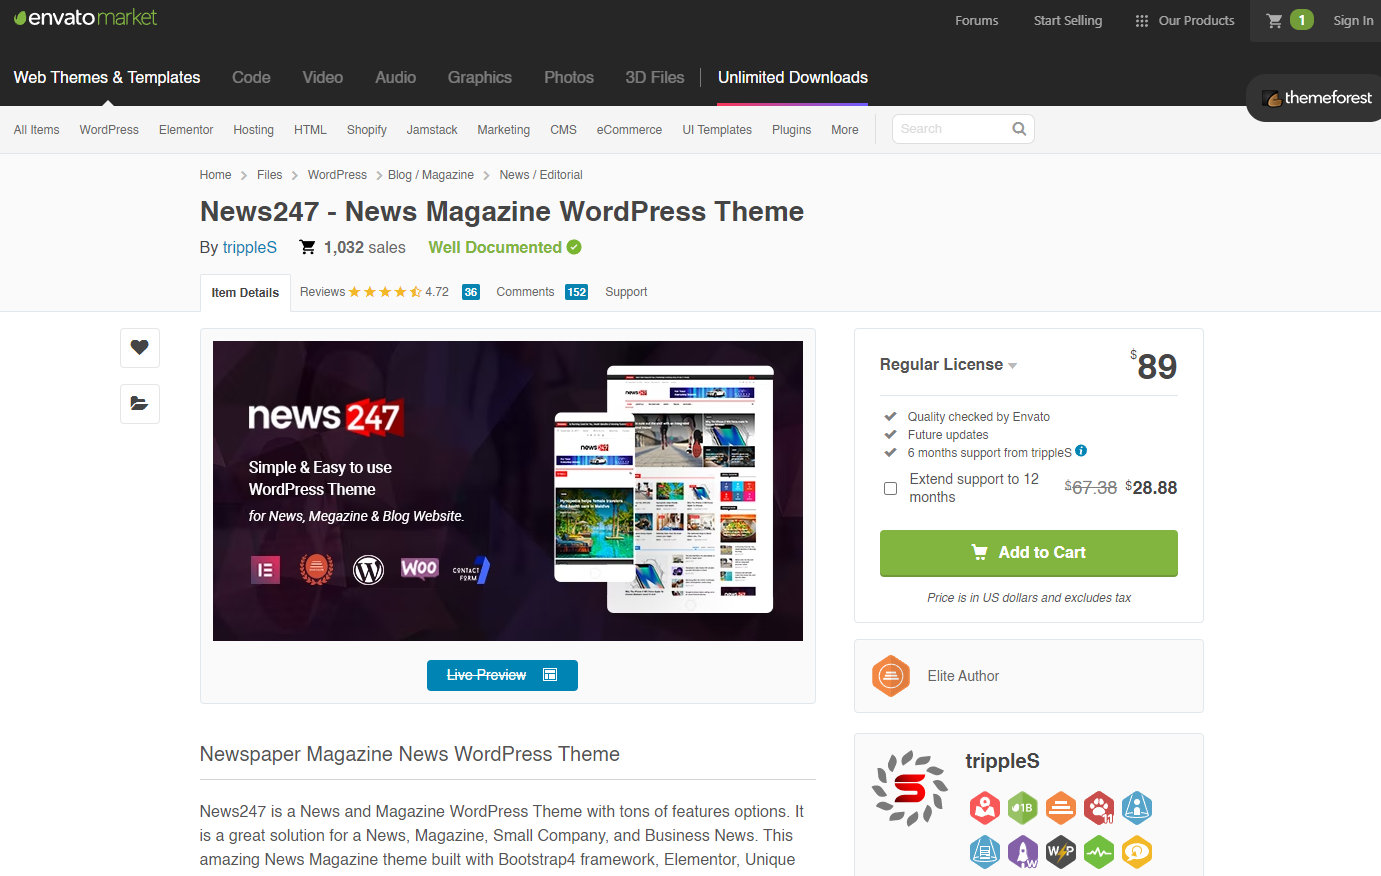
Task: Click the 36 reviews count badge
Action: pyautogui.click(x=471, y=292)
